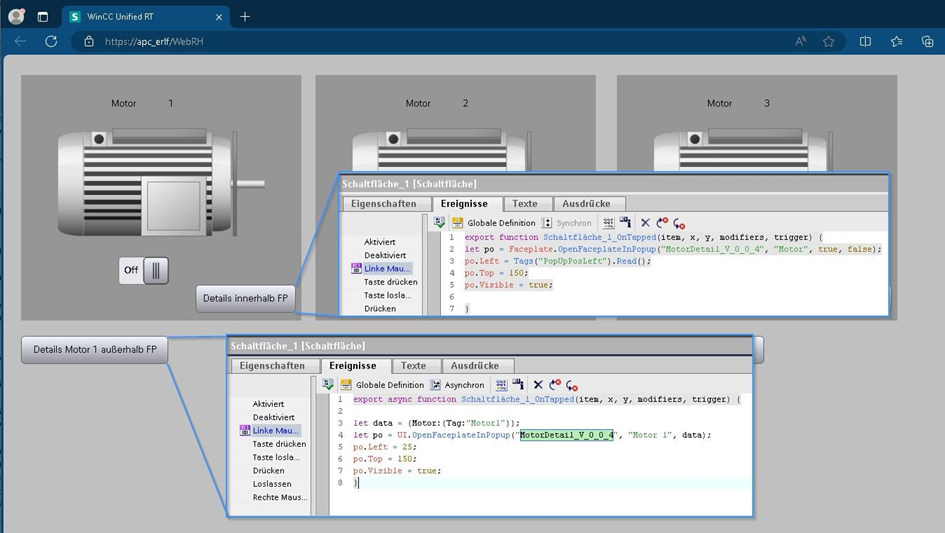
Task: Select Loslassen event in lower event list
Action: click(272, 484)
